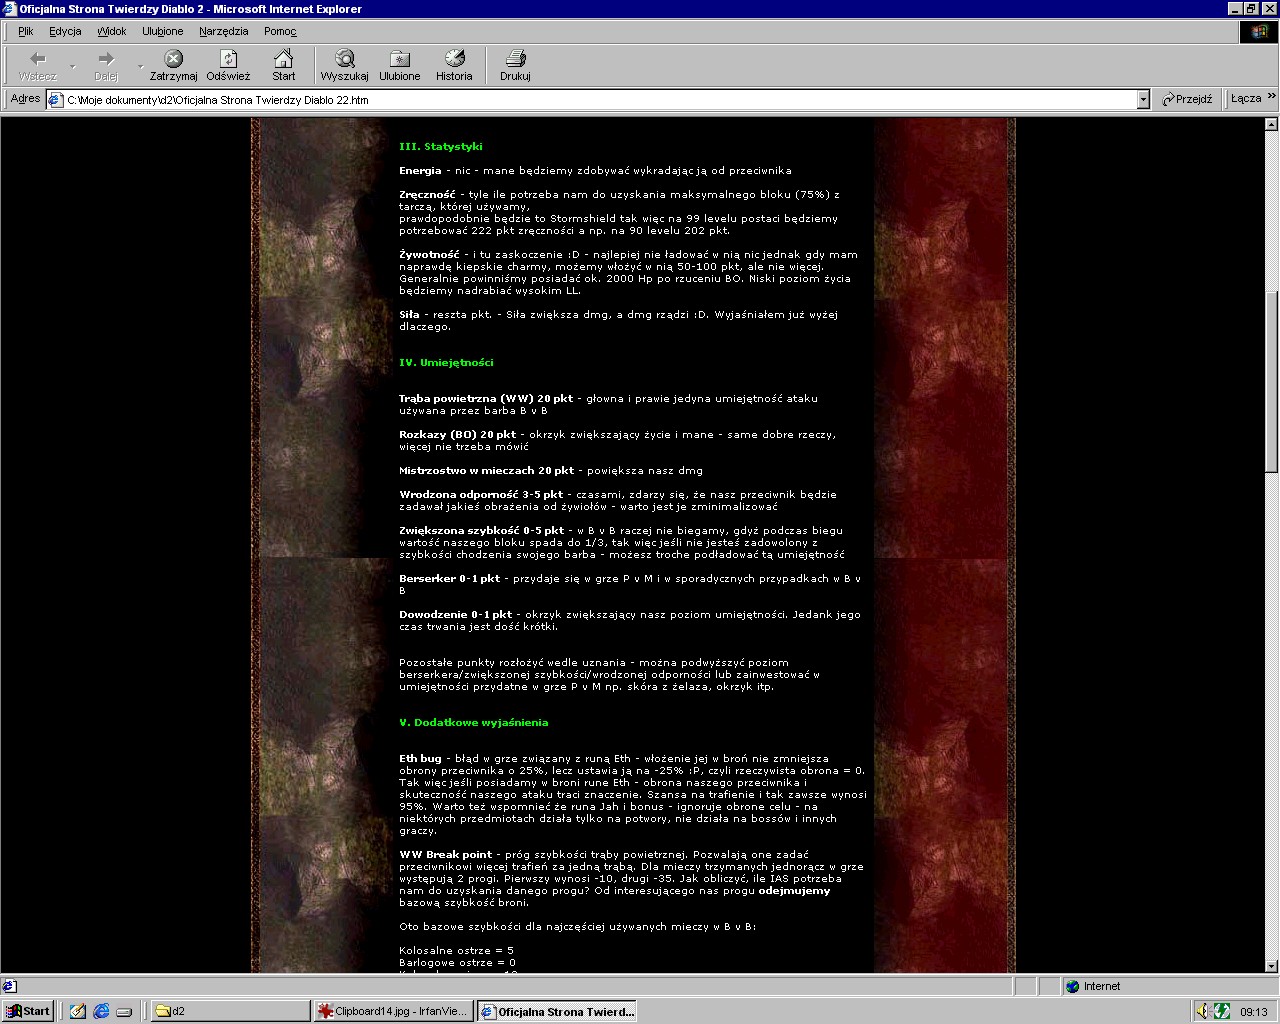Image resolution: width=1280 pixels, height=1024 pixels.
Task: Open Ulubione favorites folder icon
Action: click(399, 59)
